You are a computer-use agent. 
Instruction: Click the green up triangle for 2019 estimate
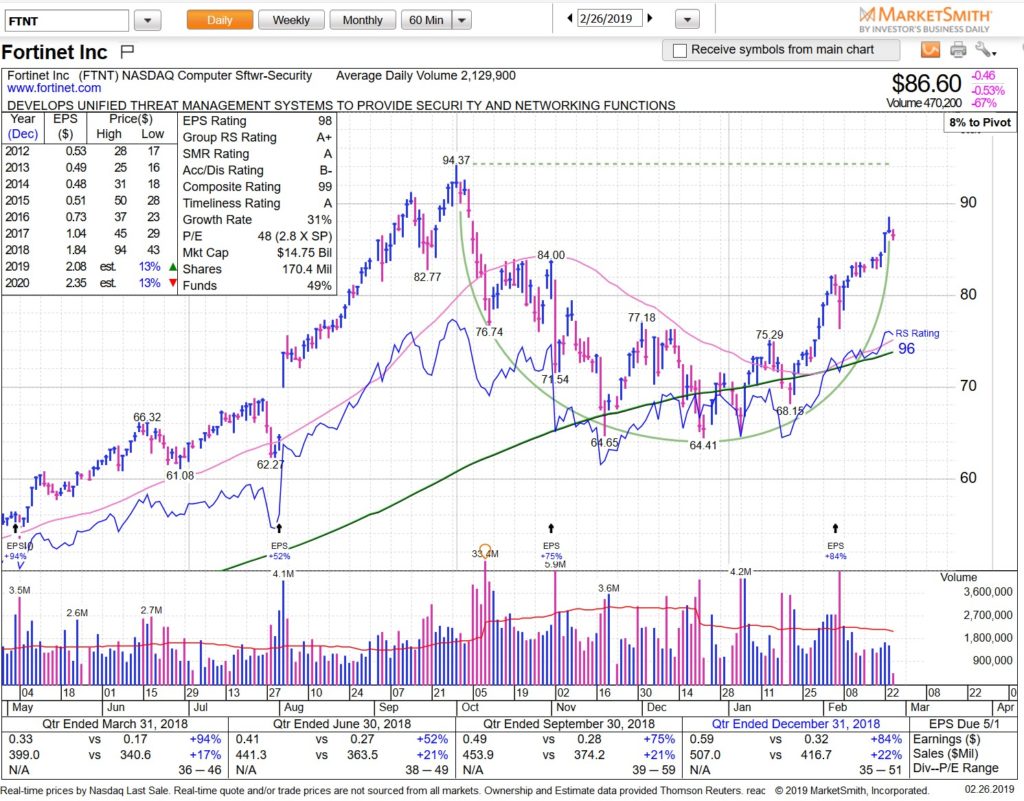[x=172, y=266]
